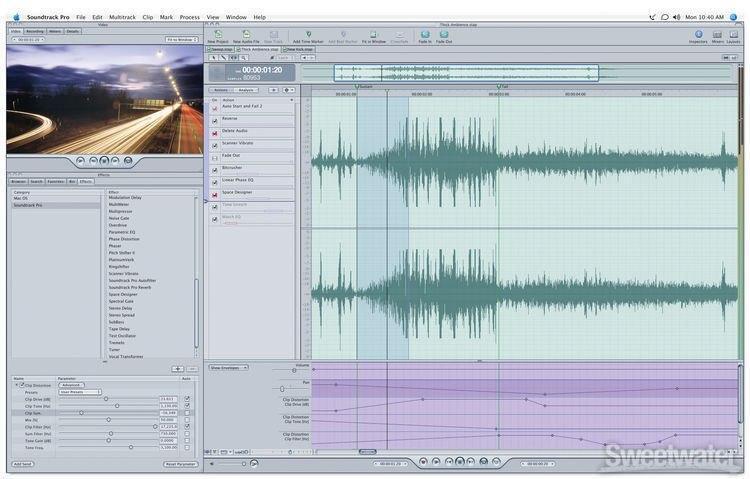Open the Inspectors toolbar icon
Viewport: 750px width, 479px height.
698,36
